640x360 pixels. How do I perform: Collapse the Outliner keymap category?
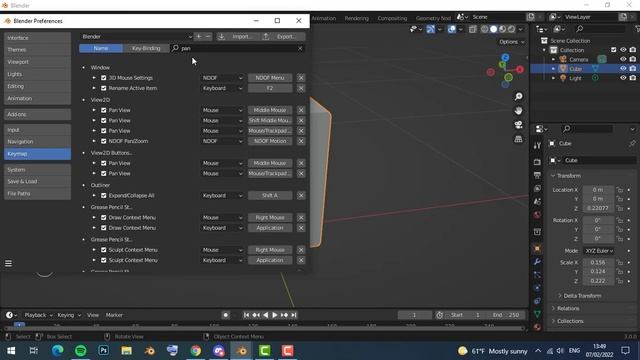84,185
